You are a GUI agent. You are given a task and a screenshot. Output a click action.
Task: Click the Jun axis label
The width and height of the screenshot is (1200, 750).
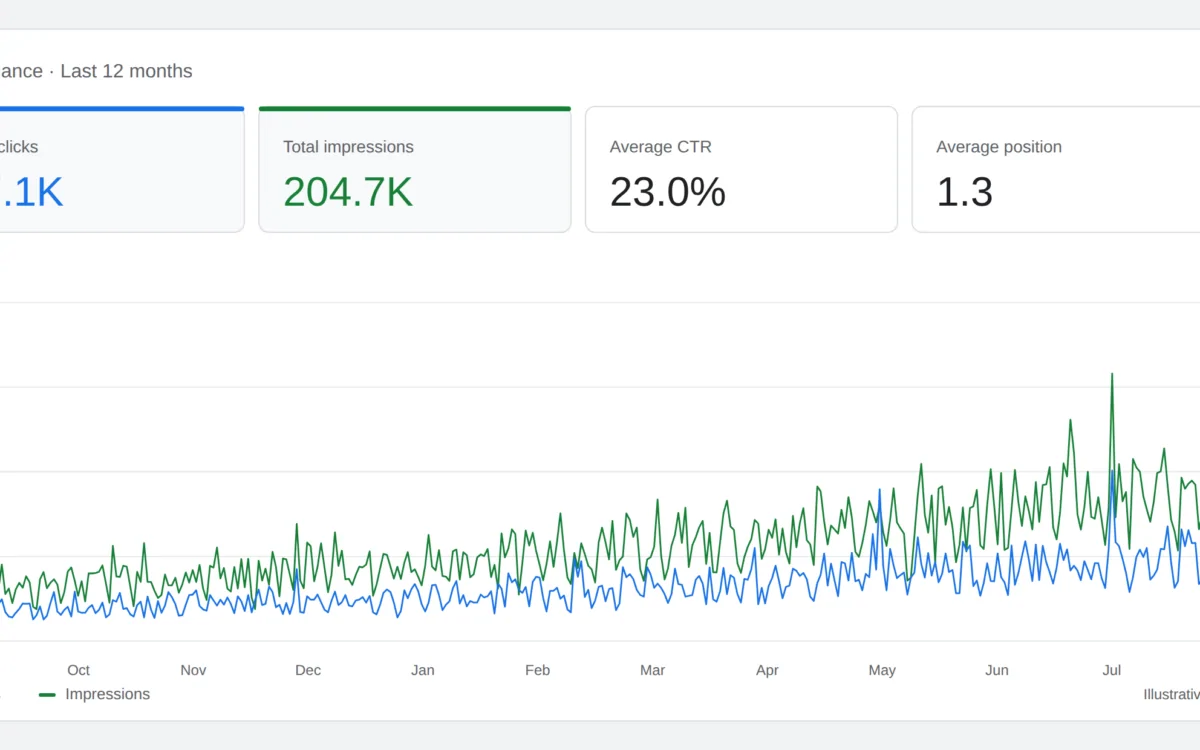click(997, 670)
